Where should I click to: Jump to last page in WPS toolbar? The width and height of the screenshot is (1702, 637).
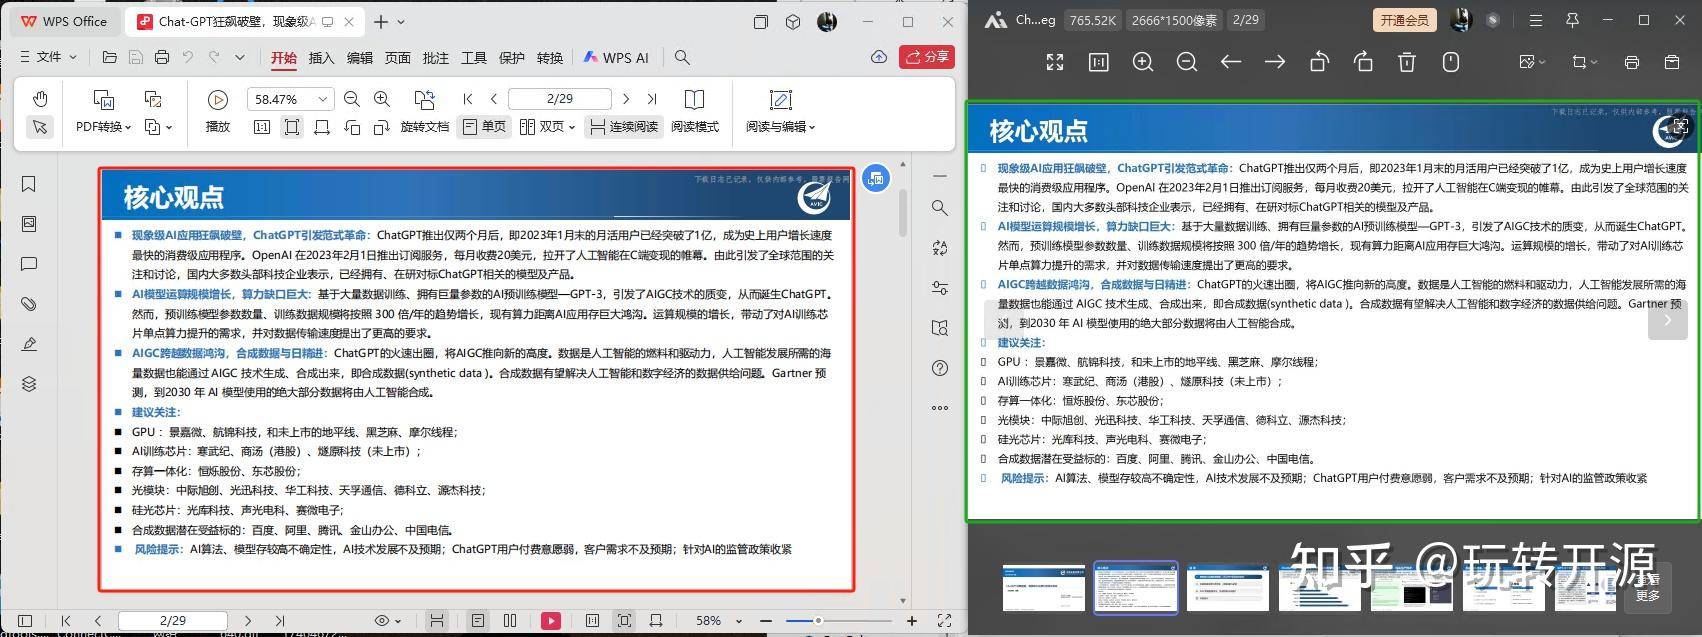[652, 99]
